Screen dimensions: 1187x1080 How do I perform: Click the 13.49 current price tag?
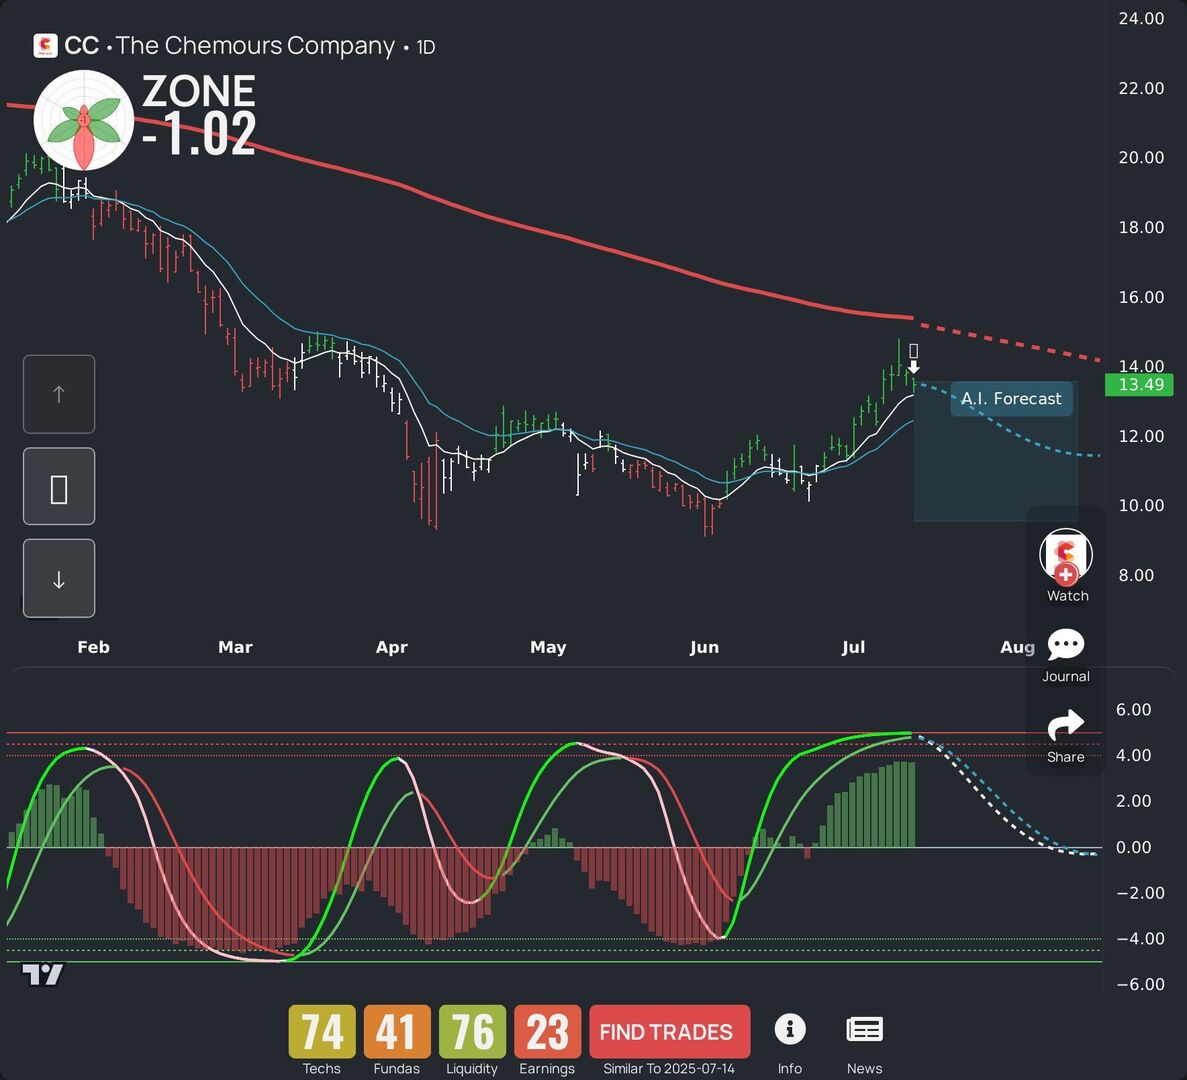(x=1139, y=384)
